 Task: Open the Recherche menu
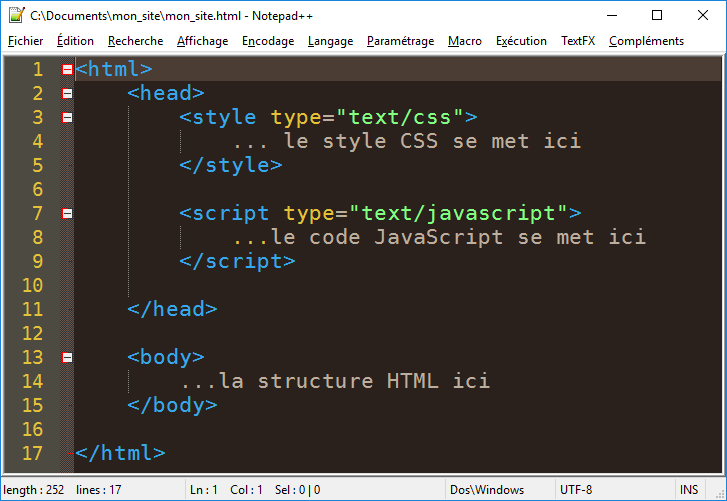tap(135, 41)
